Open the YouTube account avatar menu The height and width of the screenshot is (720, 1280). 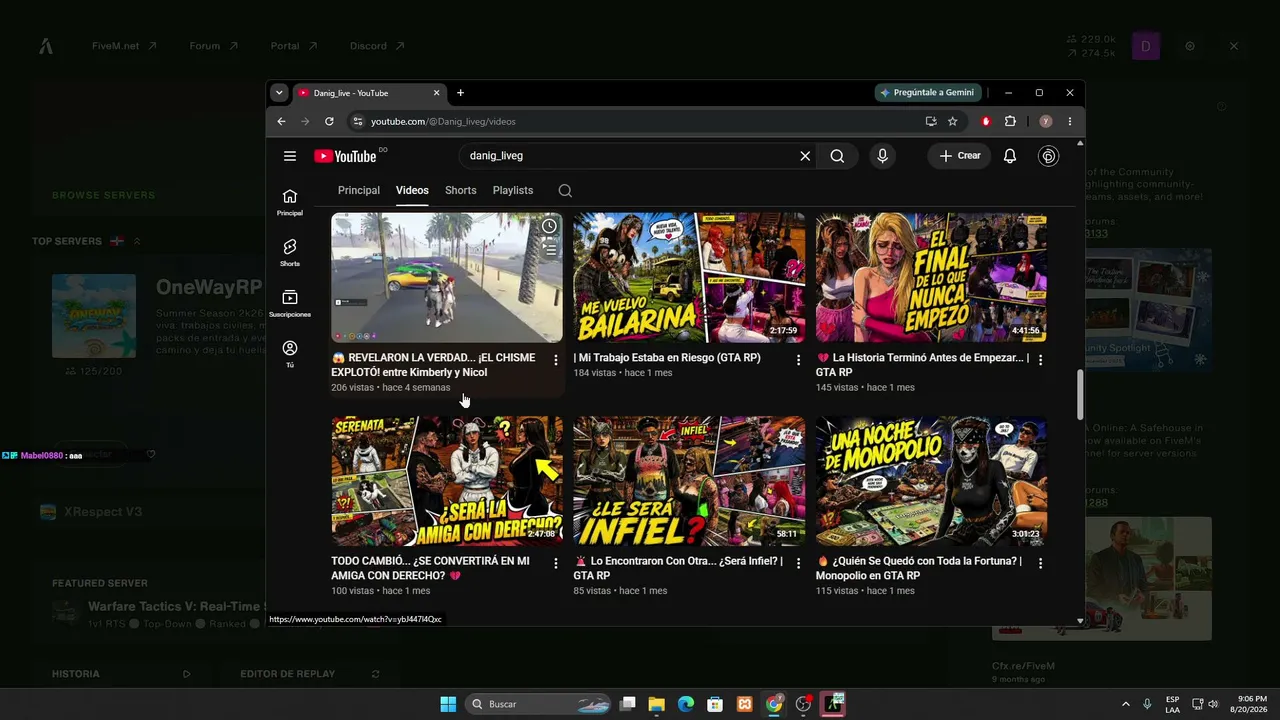click(x=1048, y=156)
